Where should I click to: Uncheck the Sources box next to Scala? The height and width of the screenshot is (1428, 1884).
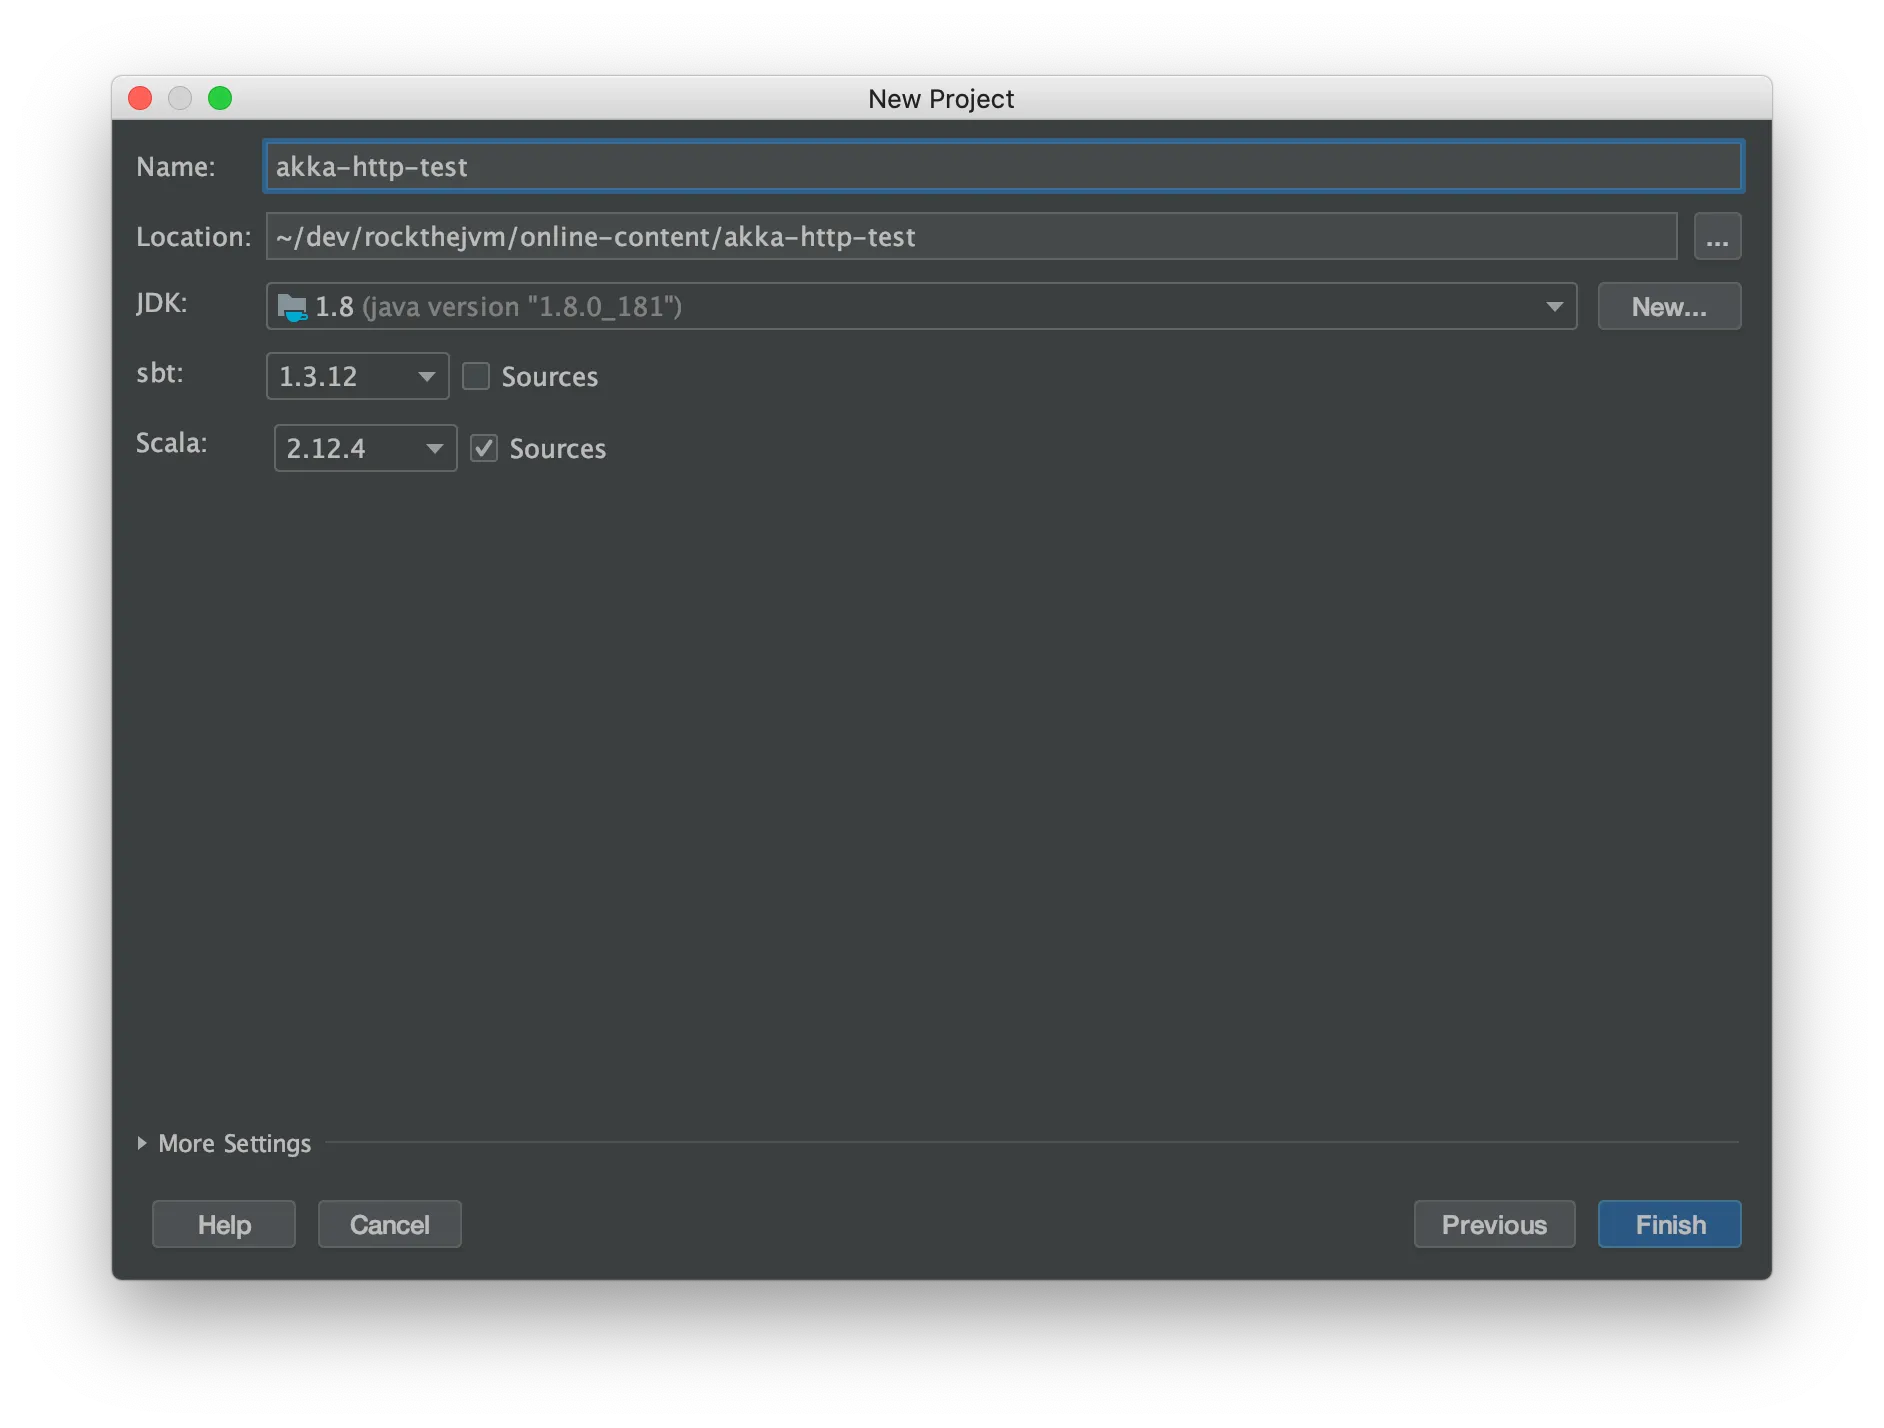[484, 448]
